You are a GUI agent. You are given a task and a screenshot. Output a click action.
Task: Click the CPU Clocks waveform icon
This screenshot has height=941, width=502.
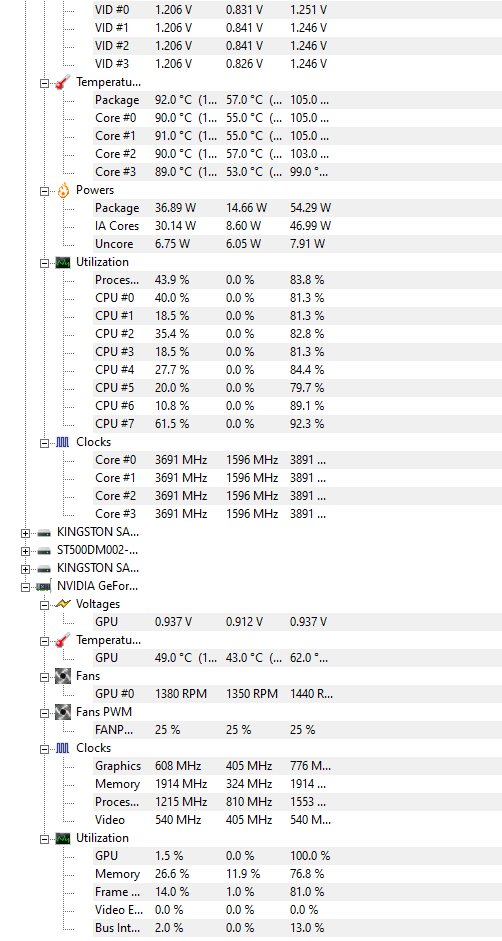[63, 442]
